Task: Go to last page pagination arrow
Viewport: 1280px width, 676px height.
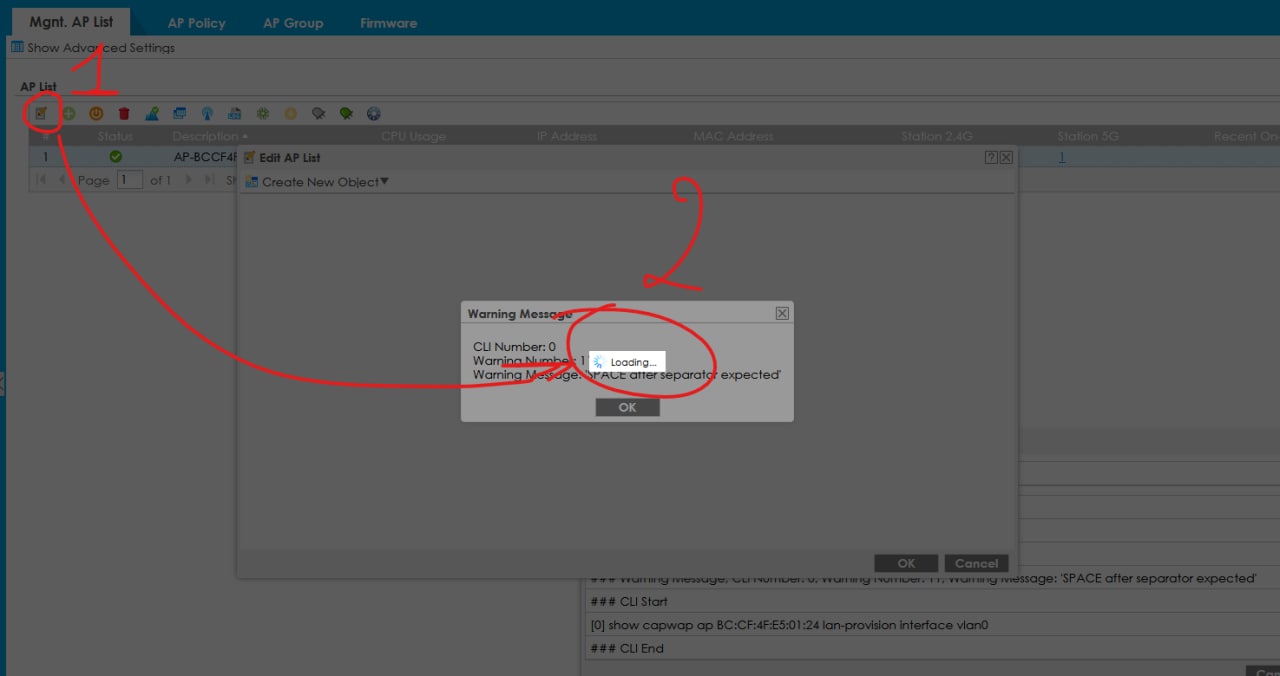Action: [x=209, y=180]
